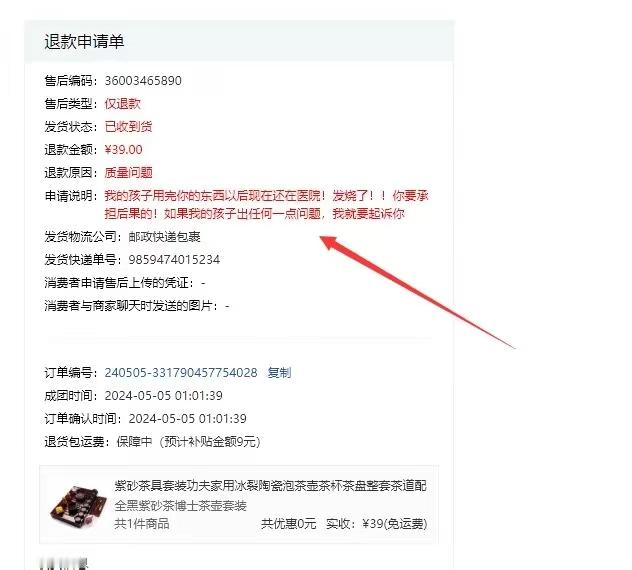Click the 质量问题 refund reason

(128, 173)
